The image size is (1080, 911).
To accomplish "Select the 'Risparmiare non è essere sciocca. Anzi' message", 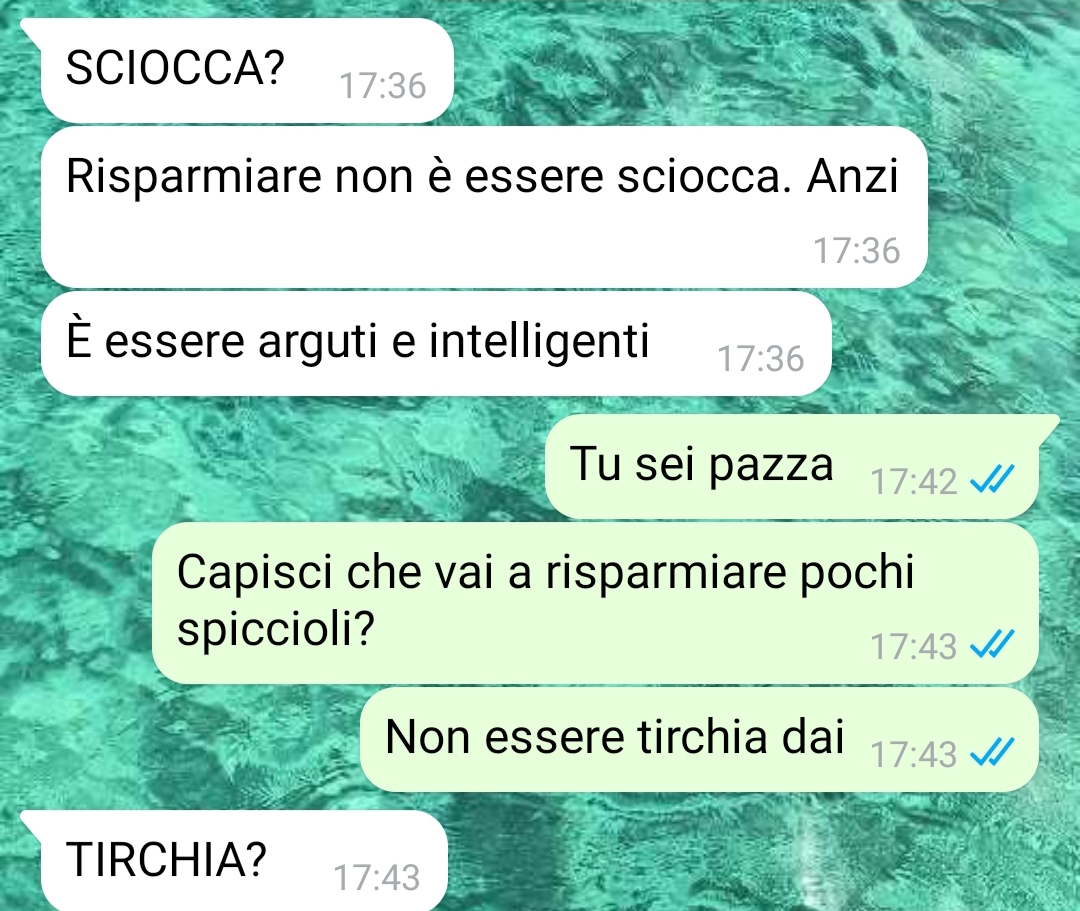I will coord(484,207).
